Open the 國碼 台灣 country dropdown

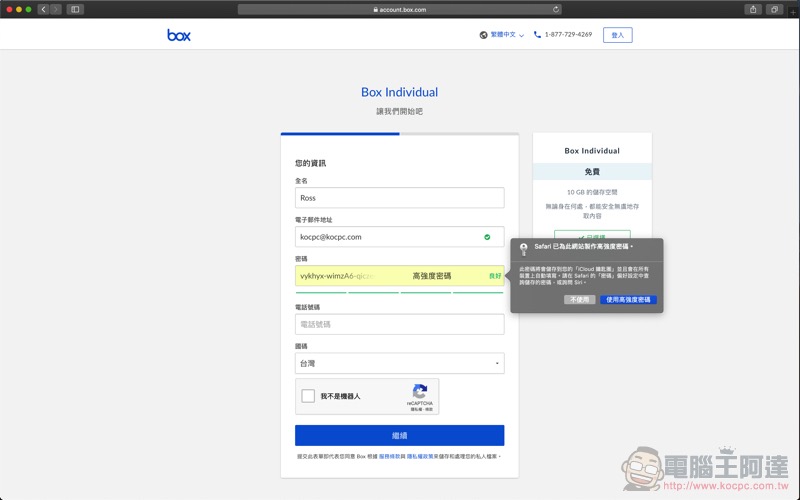(x=399, y=363)
